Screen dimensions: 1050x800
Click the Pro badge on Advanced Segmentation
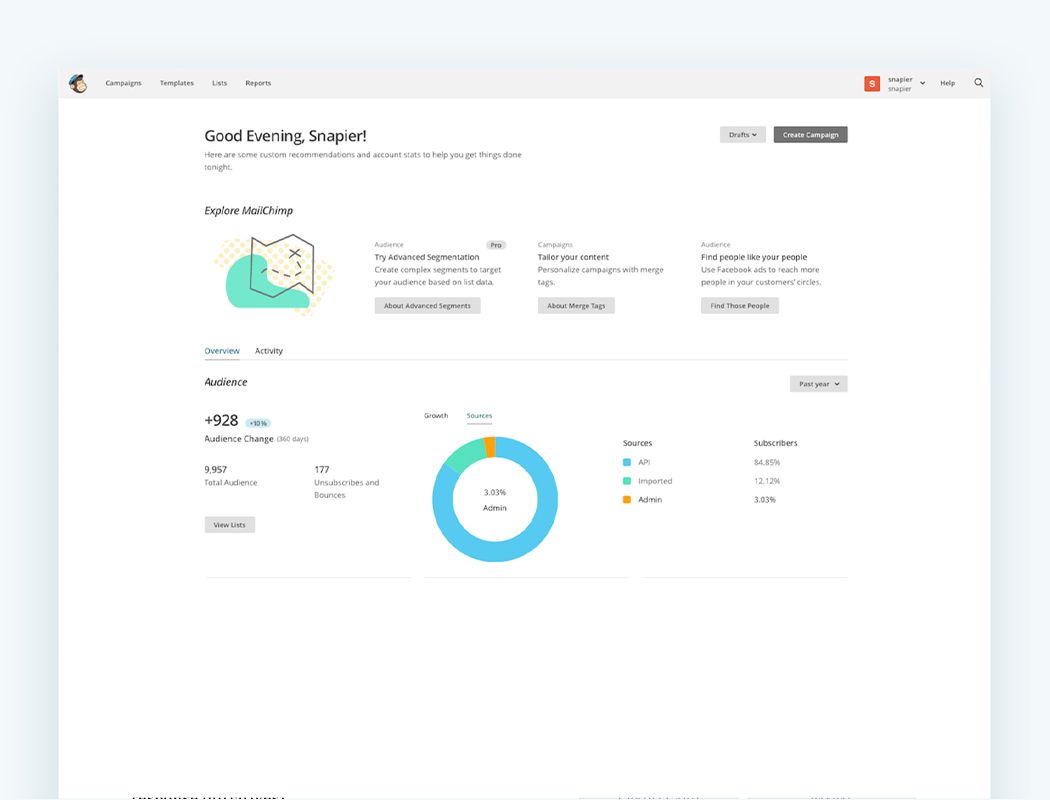[496, 245]
